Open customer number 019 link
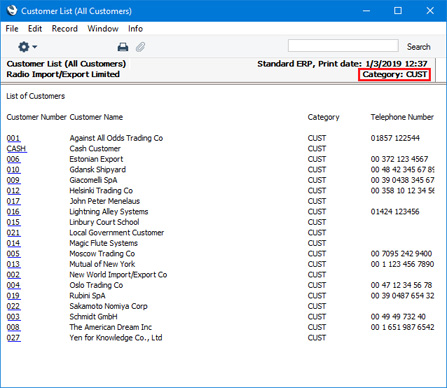The image size is (447, 388). pos(13,296)
